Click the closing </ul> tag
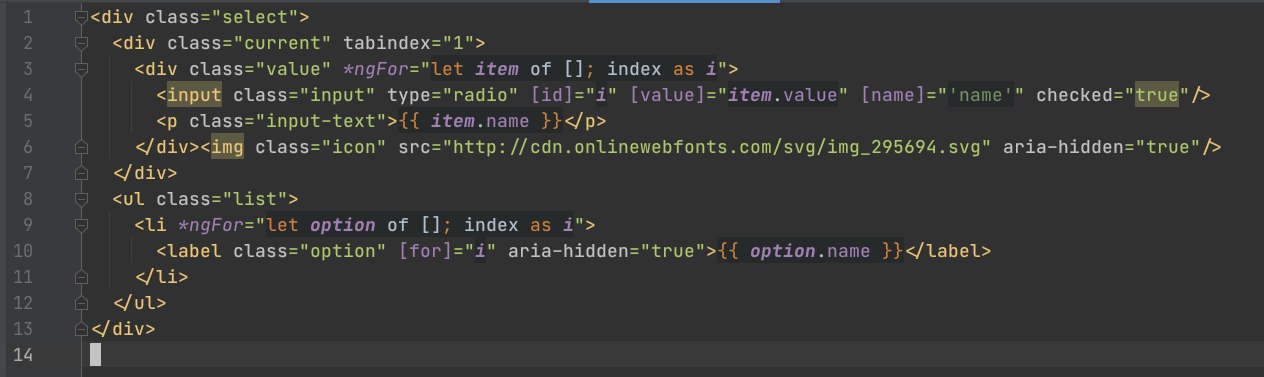1264x377 pixels. tap(140, 303)
